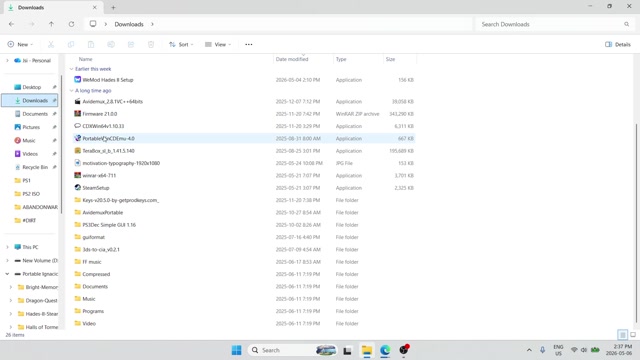Open the Sort dropdown menu
Viewport: 640px width, 360px height.
click(181, 44)
